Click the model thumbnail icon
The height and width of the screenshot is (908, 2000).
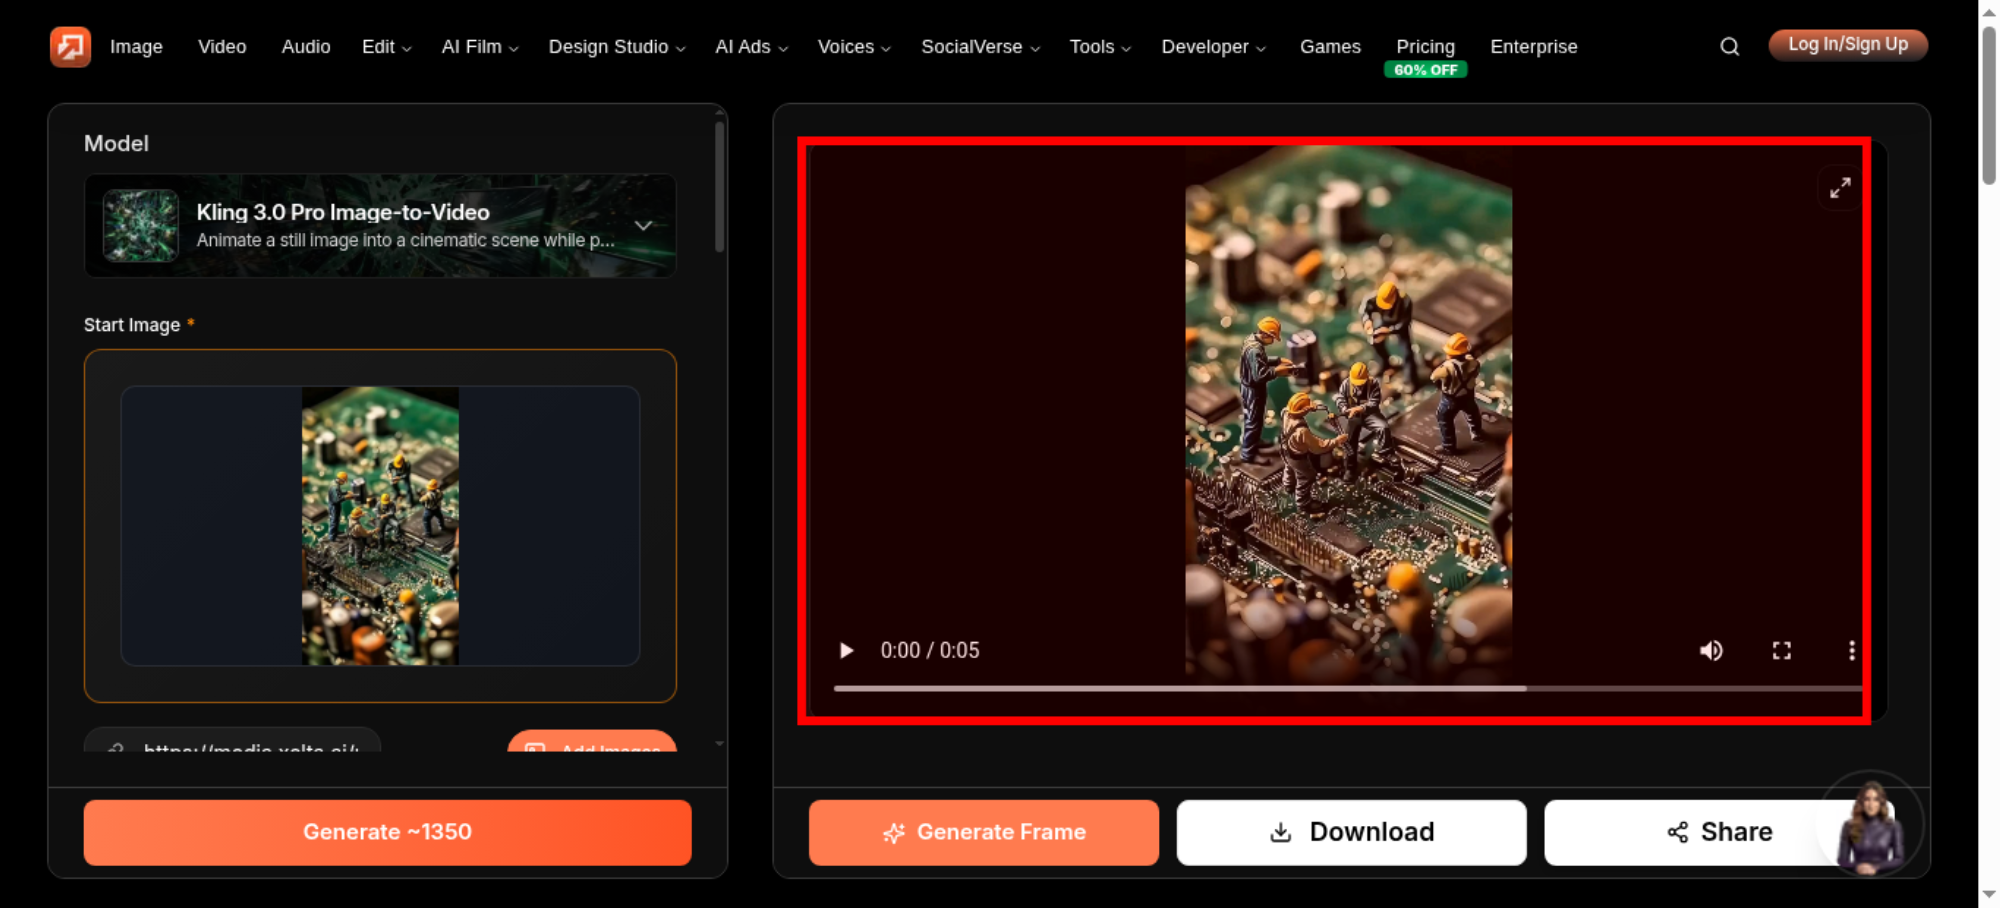pos(141,226)
